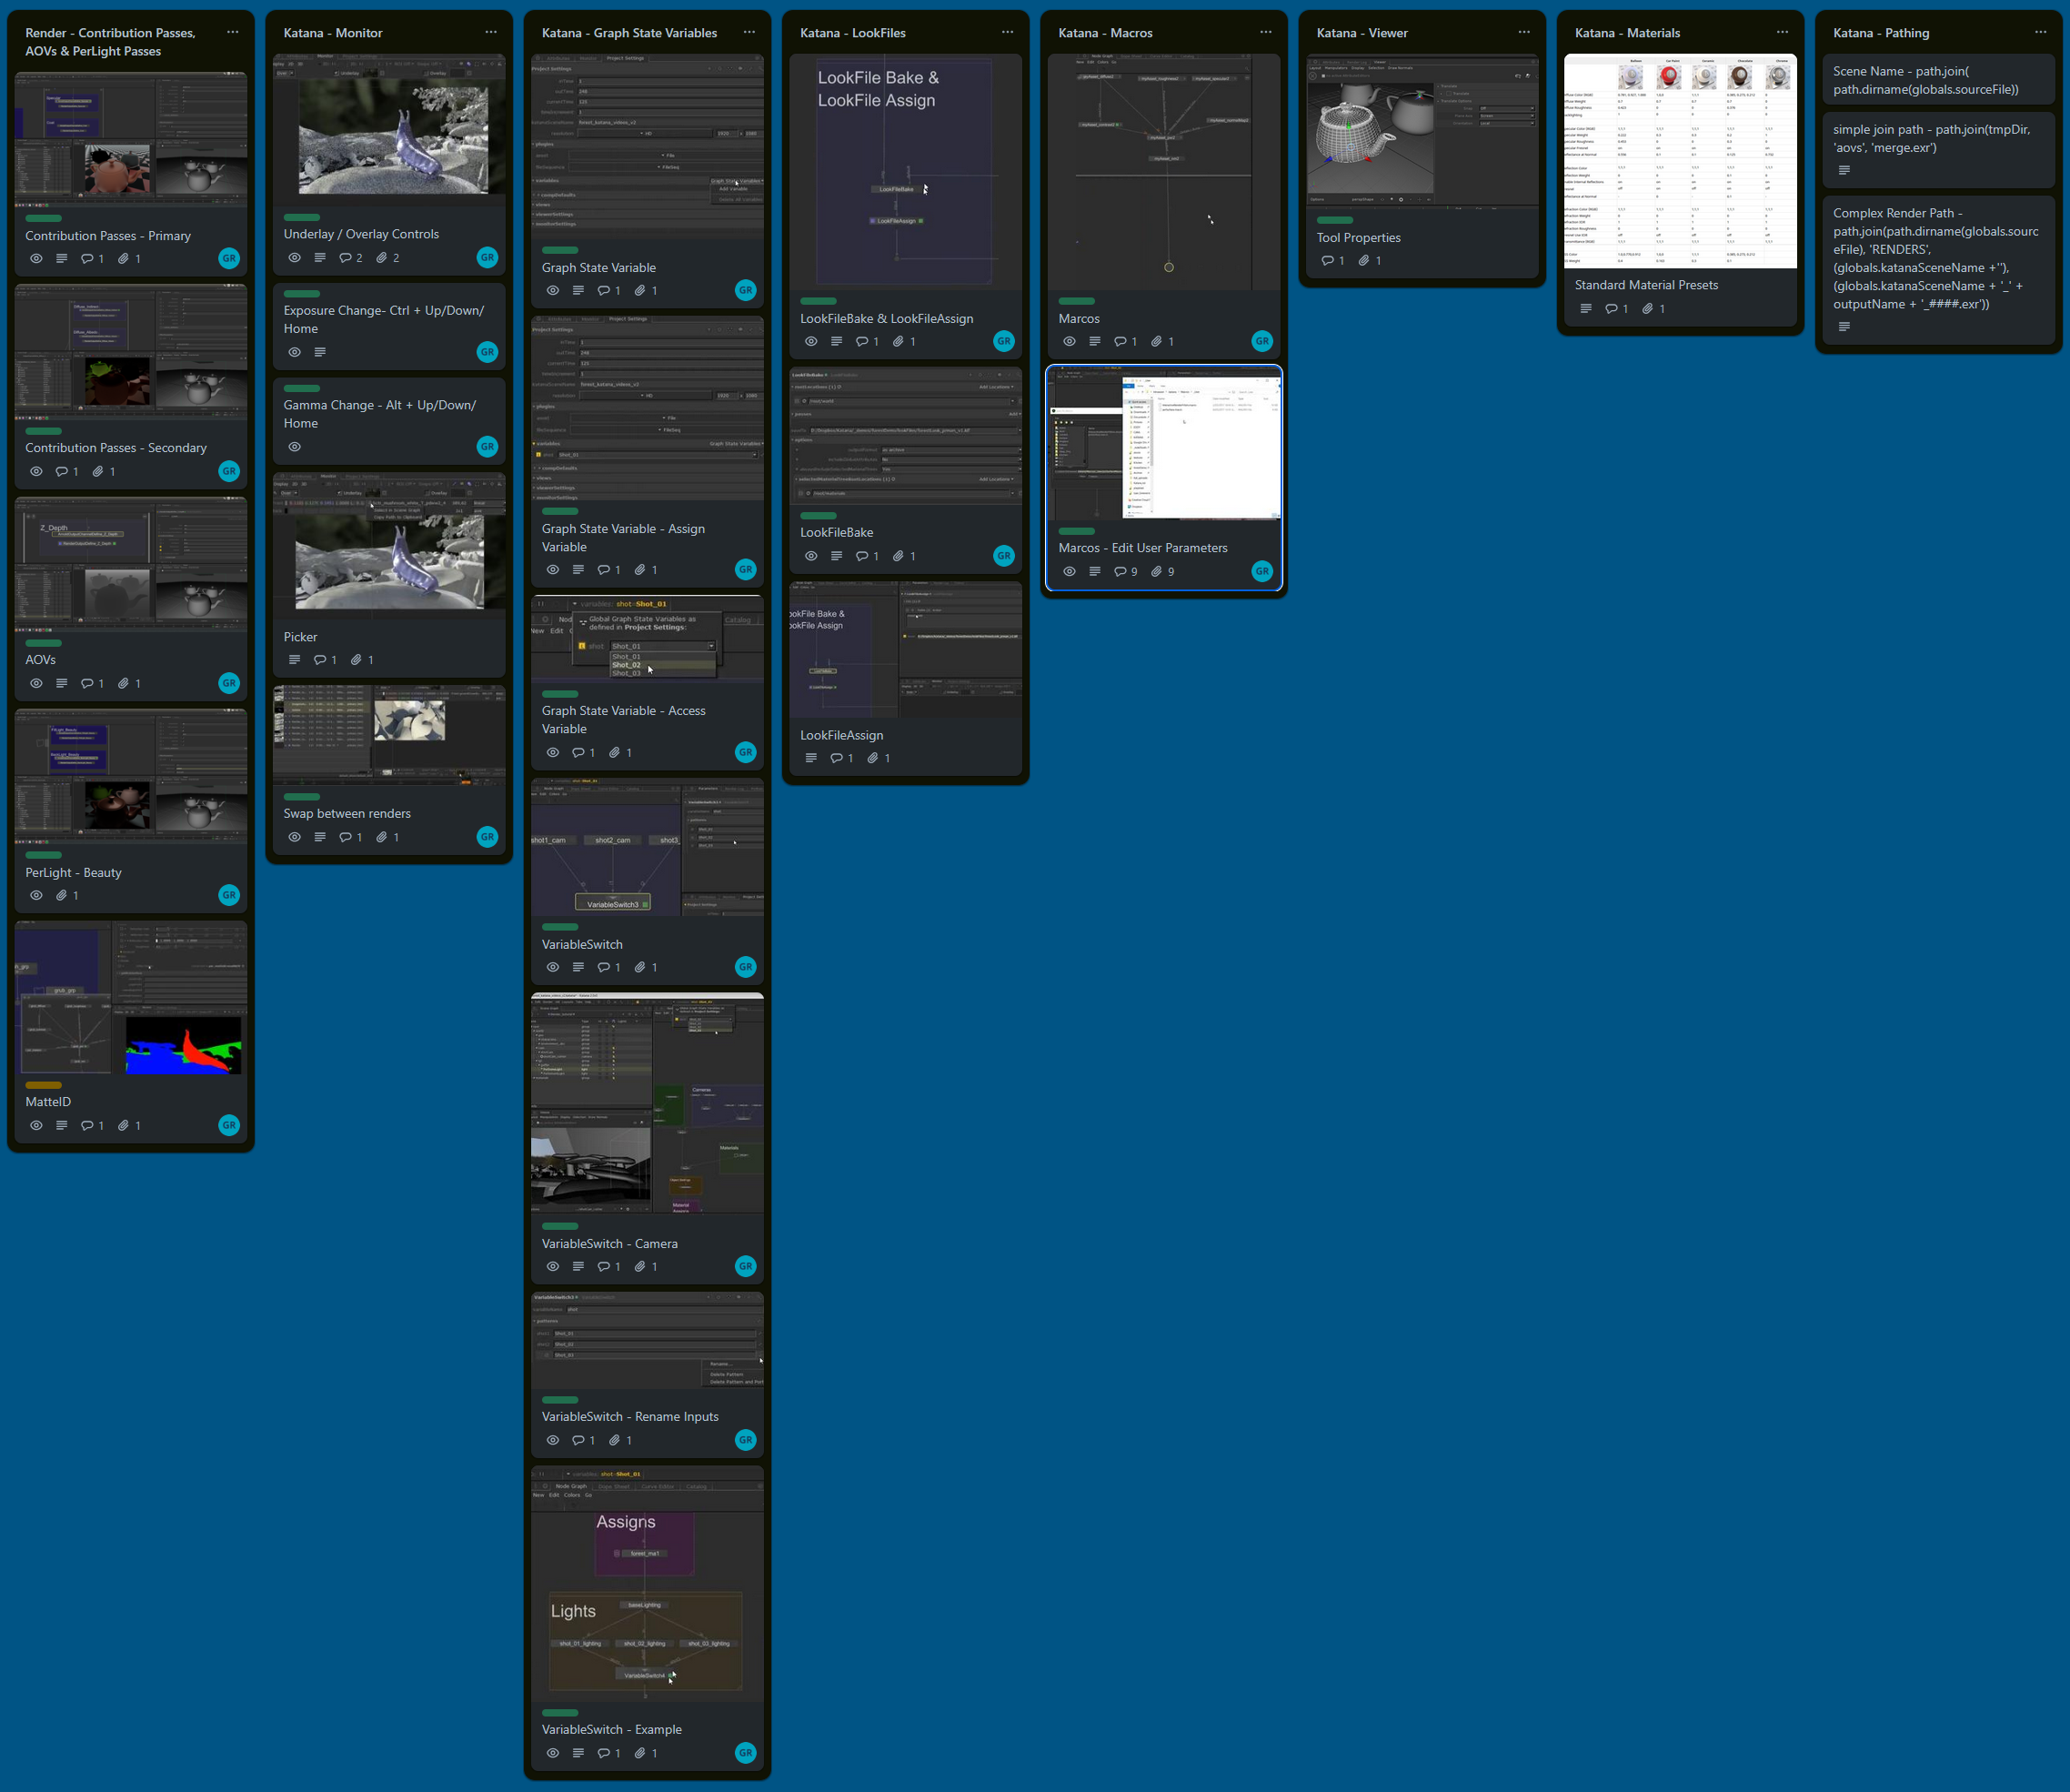The width and height of the screenshot is (2070, 1792).
Task: Toggle watch eye on Gamma Change card
Action: tap(294, 447)
